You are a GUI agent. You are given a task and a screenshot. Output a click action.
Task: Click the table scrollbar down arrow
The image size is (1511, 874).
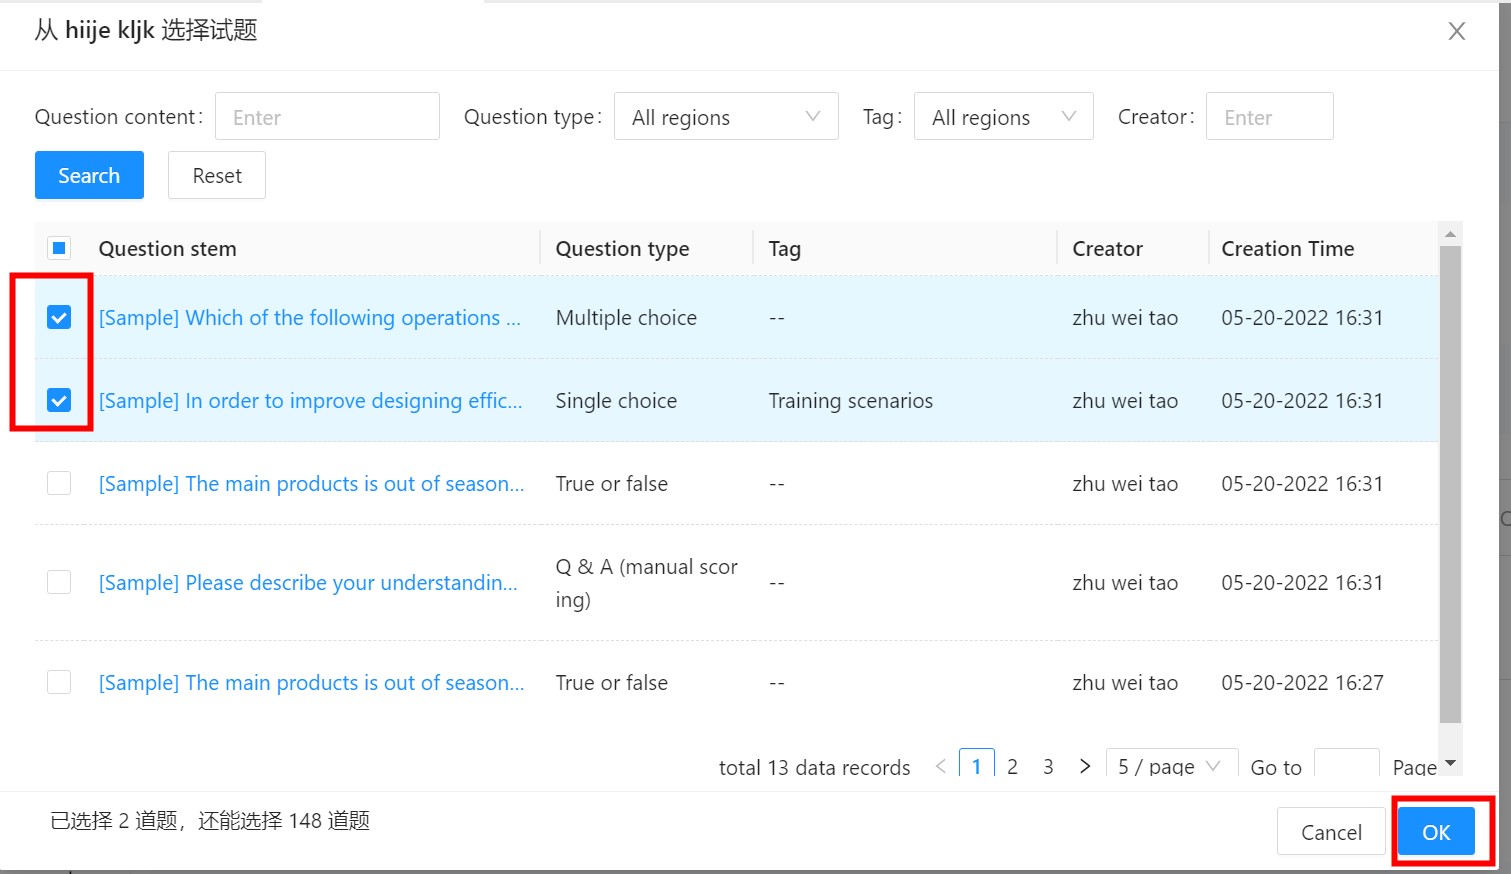click(1450, 763)
